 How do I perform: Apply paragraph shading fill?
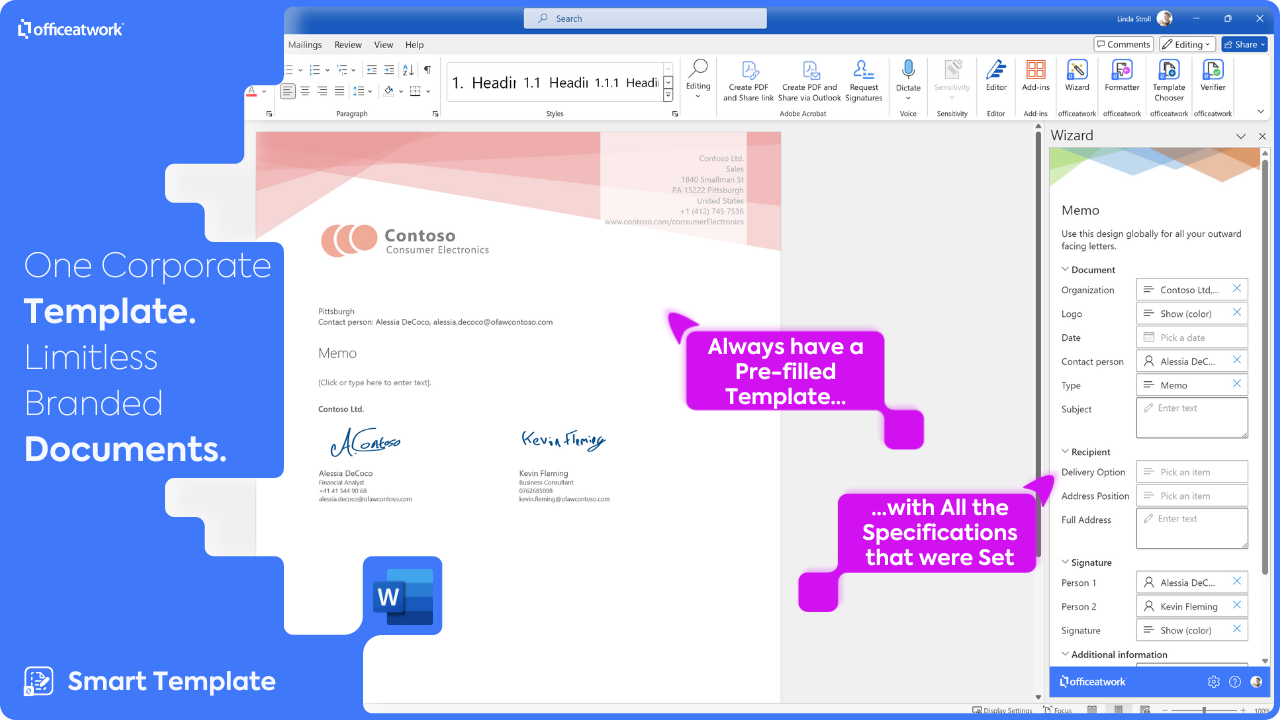click(x=389, y=91)
